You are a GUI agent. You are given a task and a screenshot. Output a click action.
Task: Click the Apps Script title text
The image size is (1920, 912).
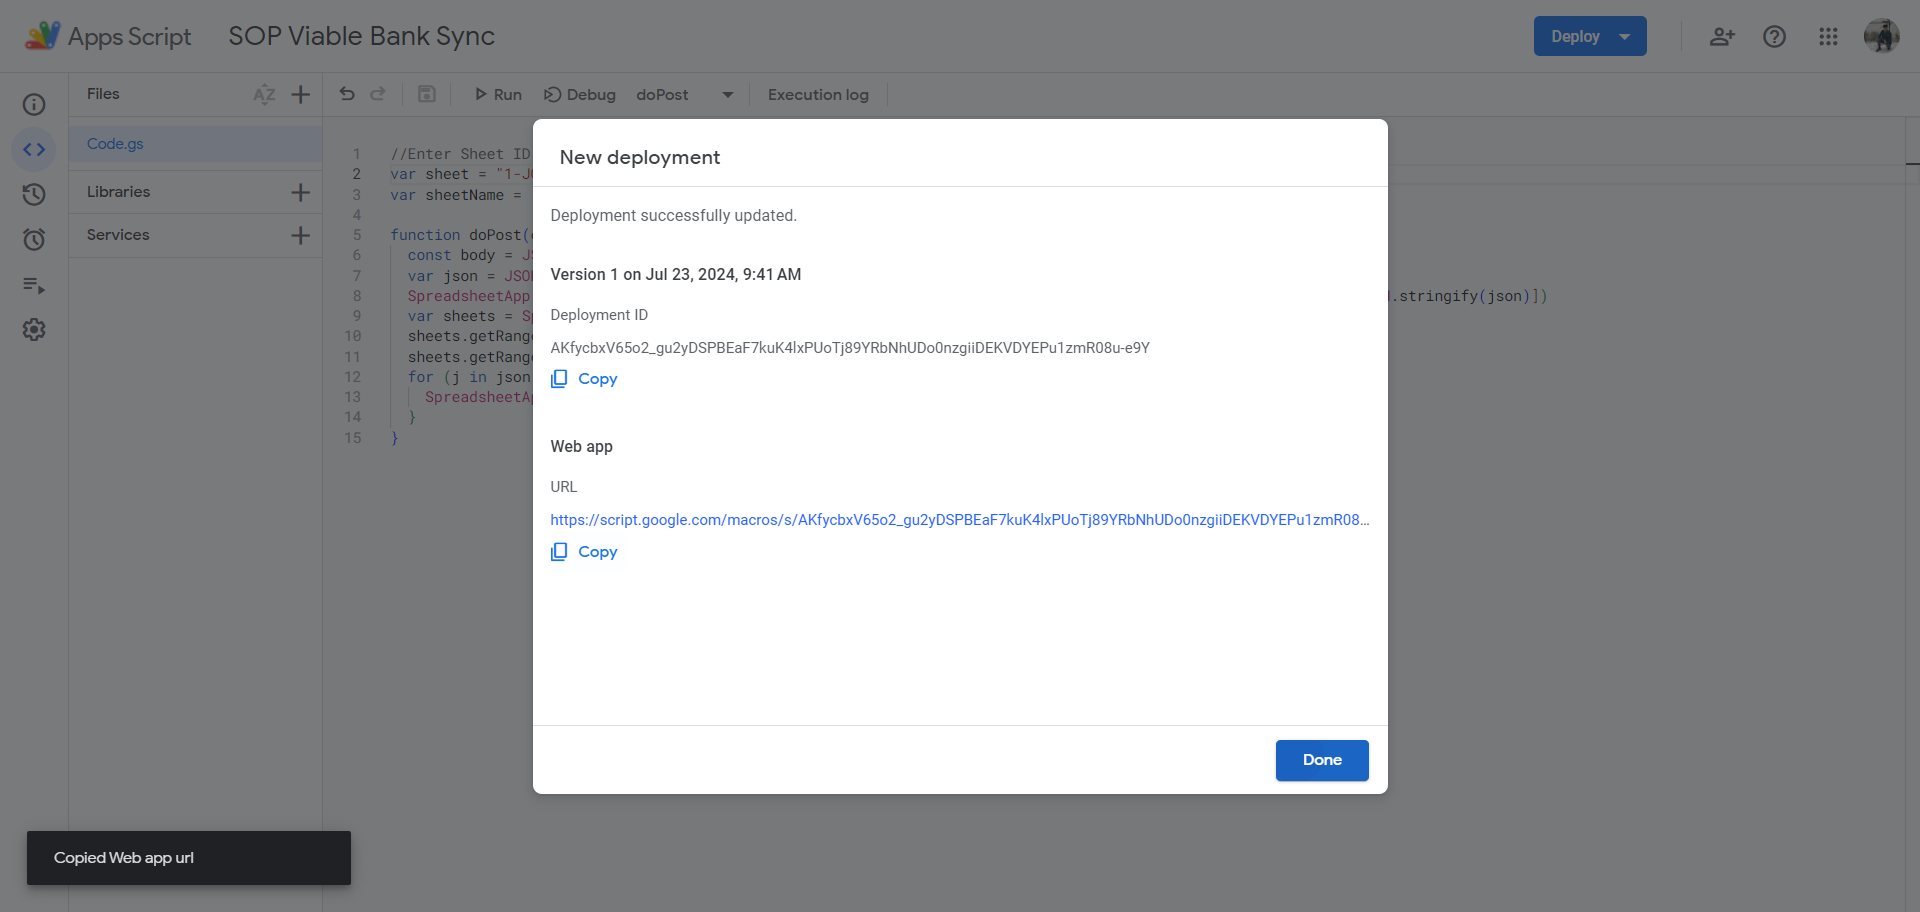(x=129, y=36)
